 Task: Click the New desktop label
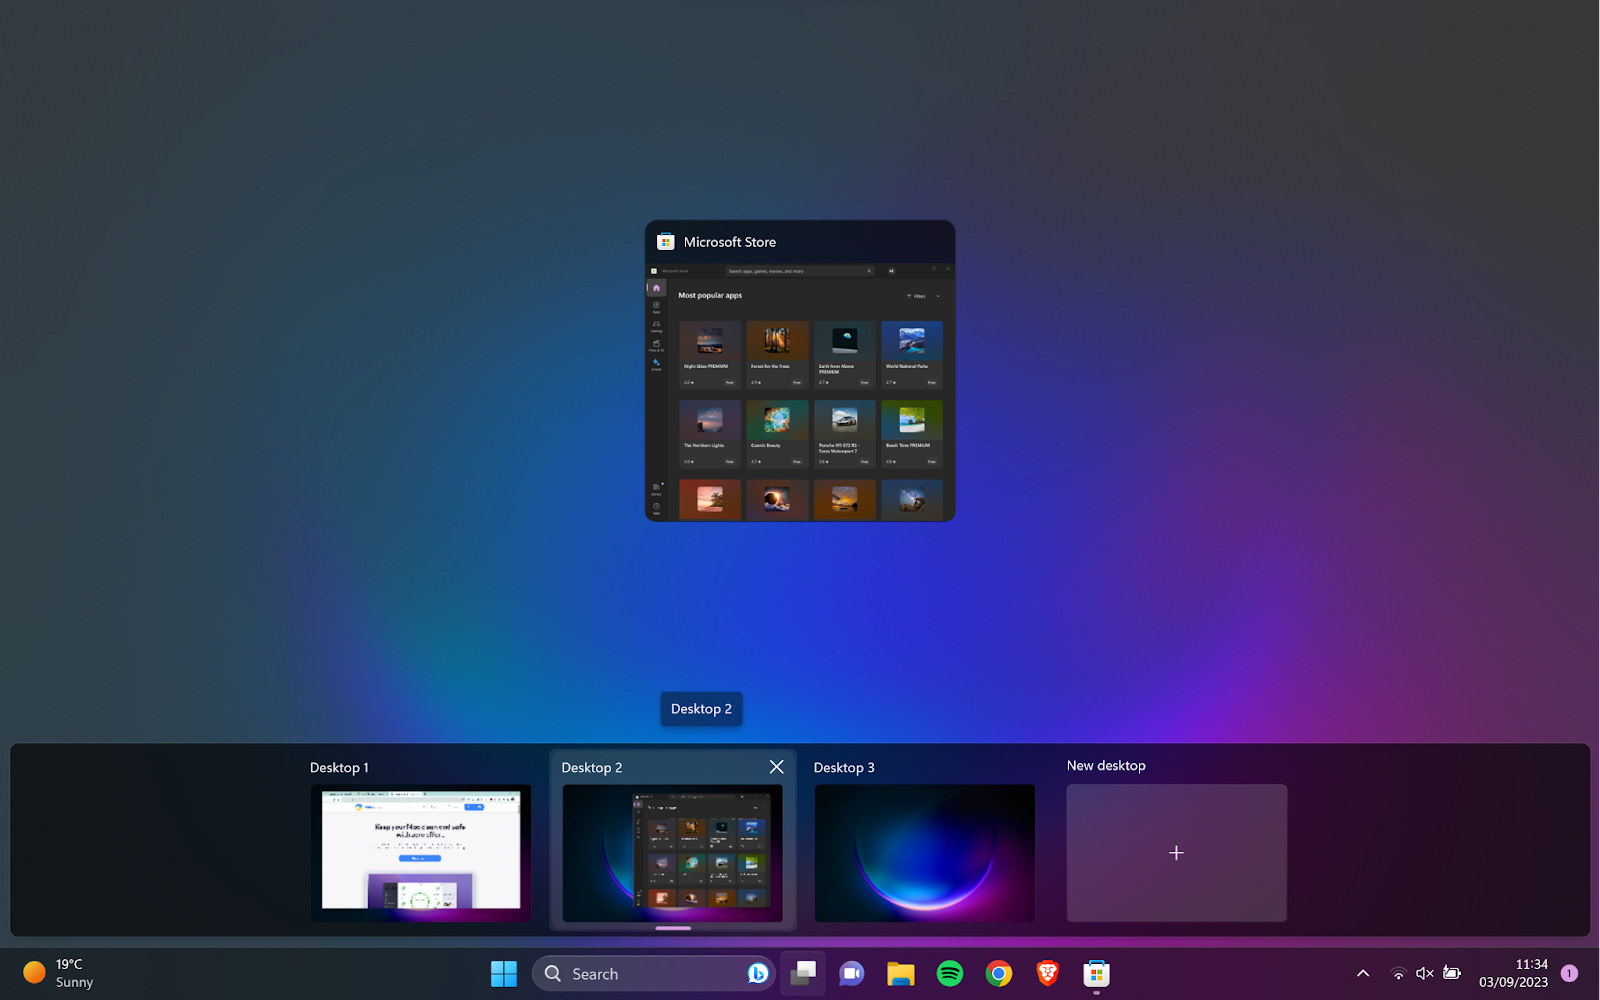pos(1106,766)
